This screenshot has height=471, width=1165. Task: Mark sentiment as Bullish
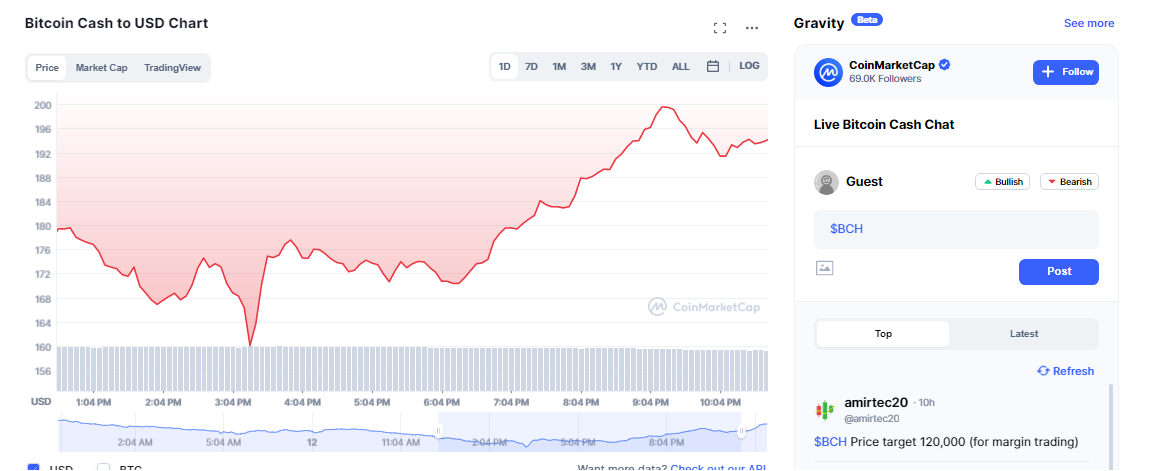point(1002,182)
